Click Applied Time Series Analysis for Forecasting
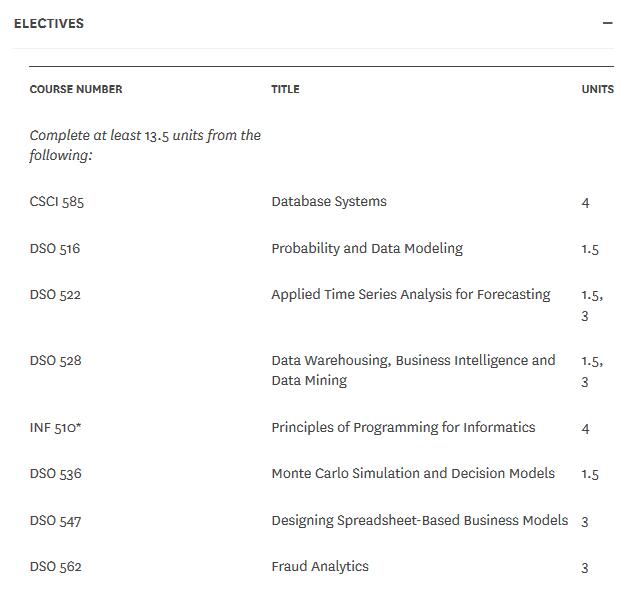The width and height of the screenshot is (631, 589). click(x=411, y=295)
